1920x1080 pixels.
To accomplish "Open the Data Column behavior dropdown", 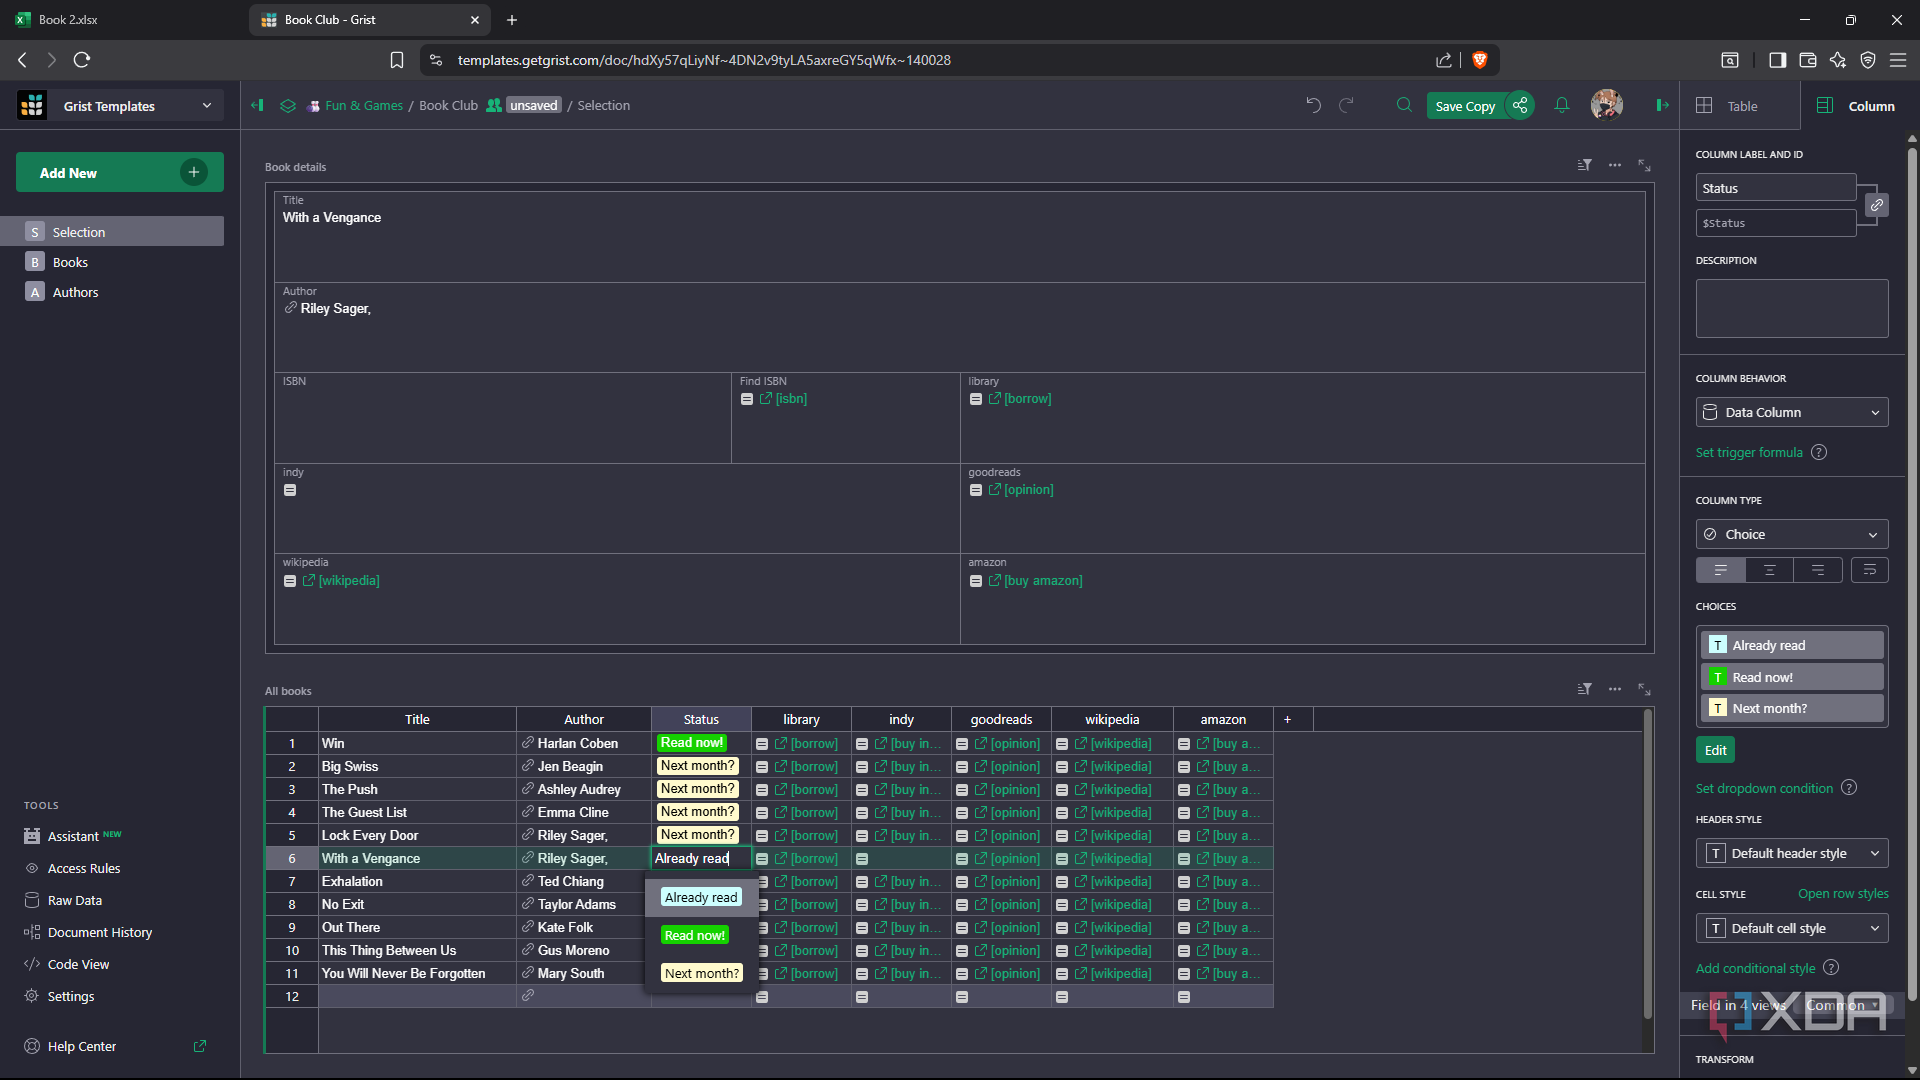I will point(1791,412).
